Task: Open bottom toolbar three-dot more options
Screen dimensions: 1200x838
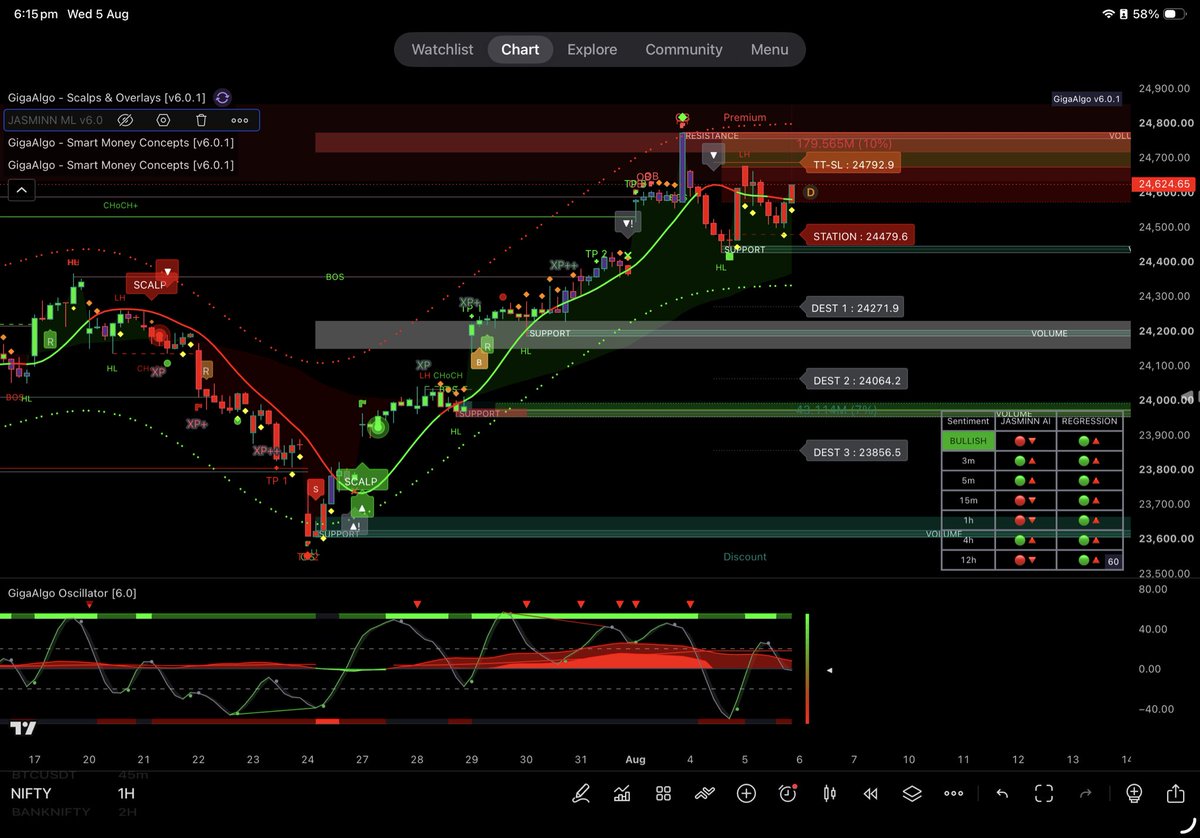Action: pyautogui.click(x=954, y=794)
